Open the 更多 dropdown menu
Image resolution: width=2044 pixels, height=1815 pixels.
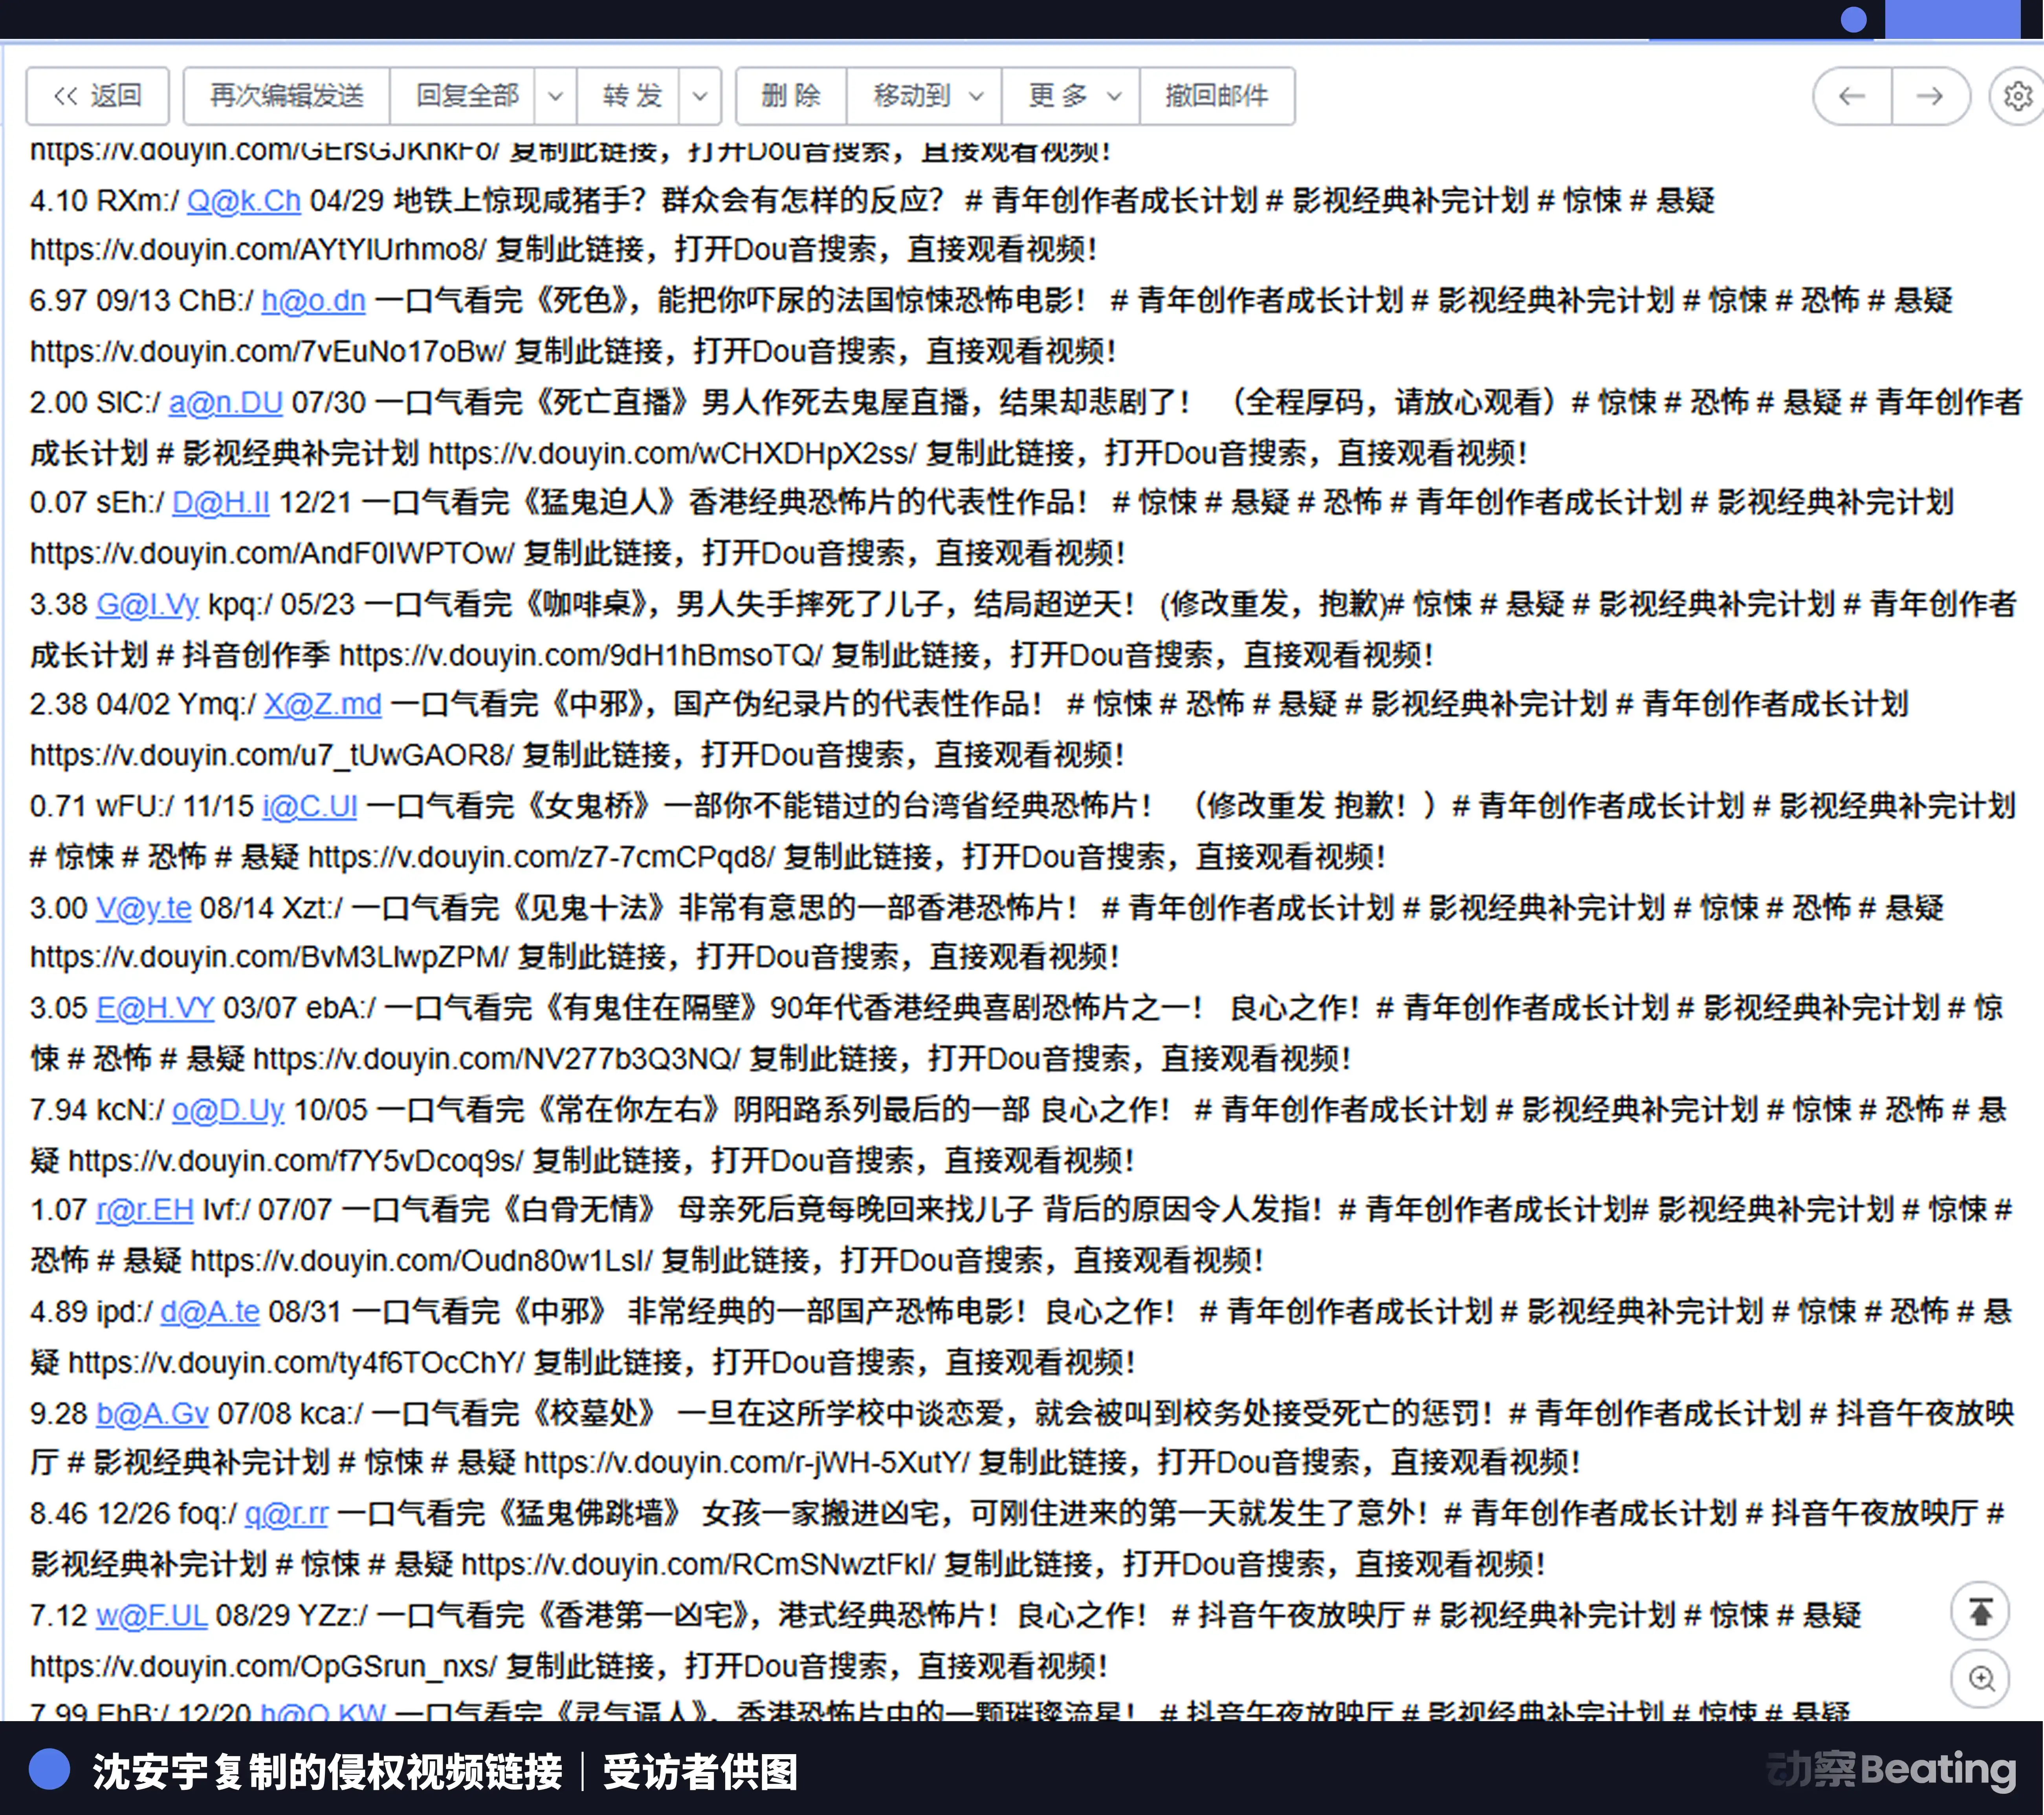click(x=1071, y=96)
